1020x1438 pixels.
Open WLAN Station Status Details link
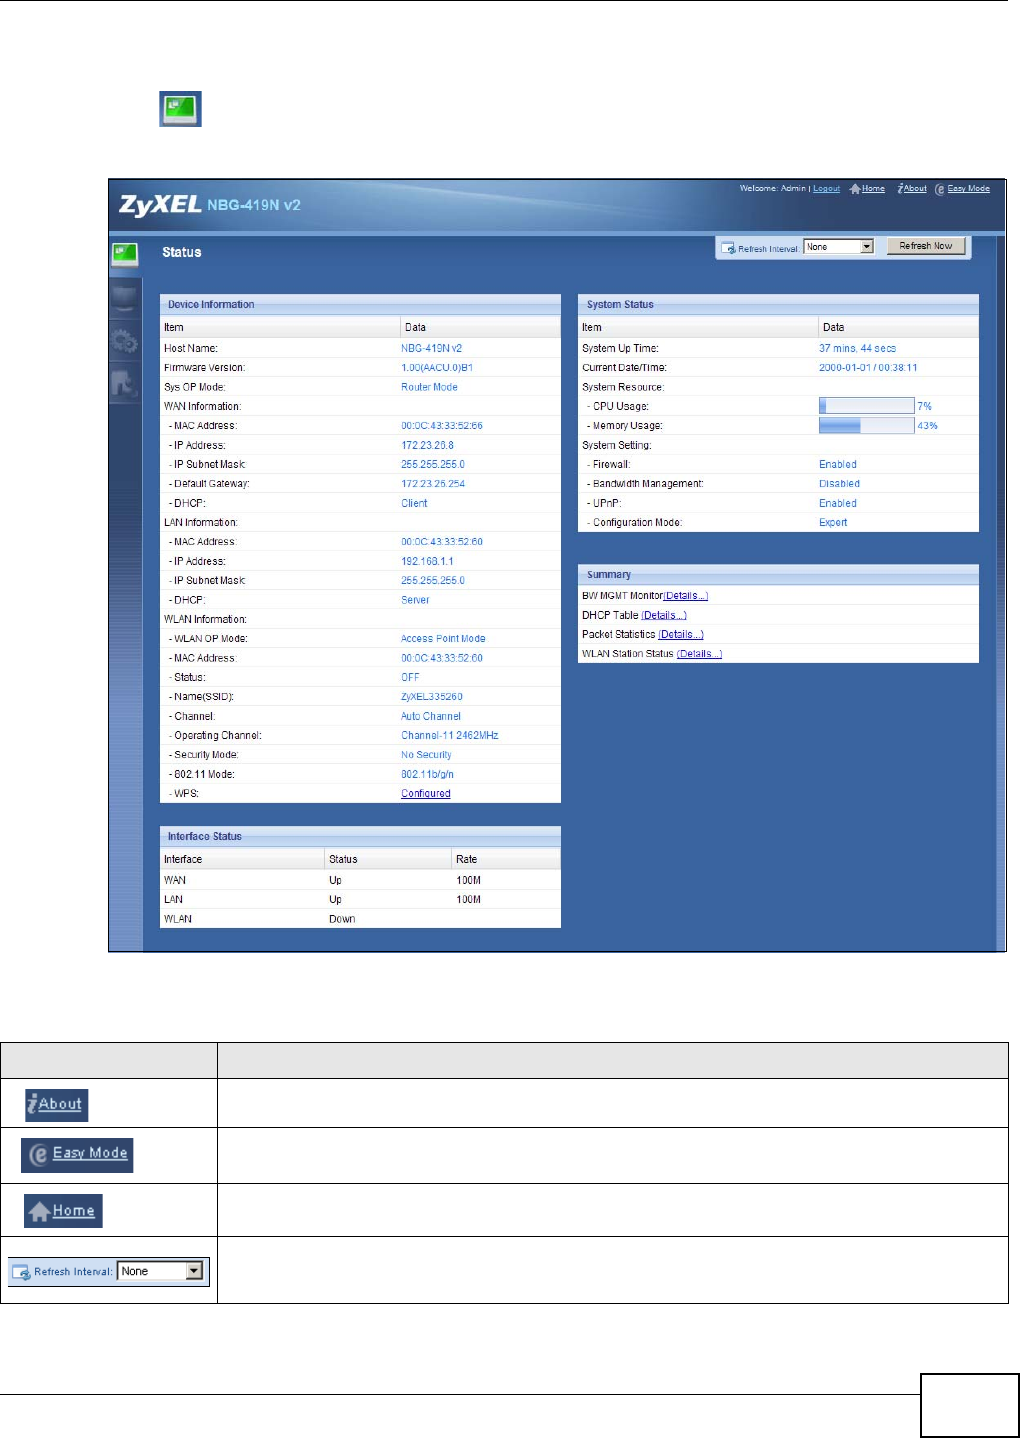pyautogui.click(x=699, y=654)
